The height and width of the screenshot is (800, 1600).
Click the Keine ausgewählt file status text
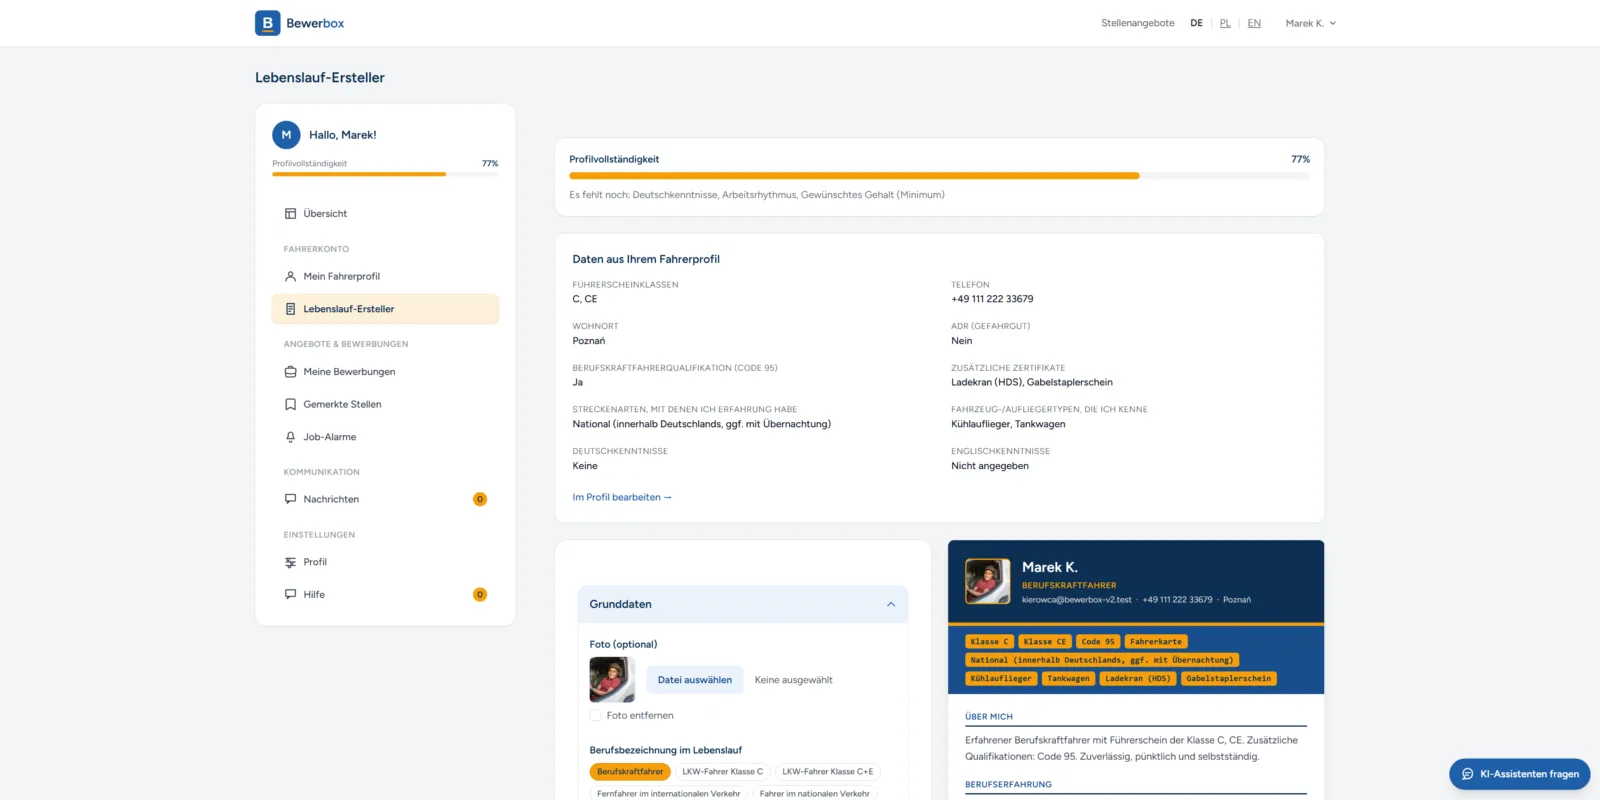click(x=794, y=680)
